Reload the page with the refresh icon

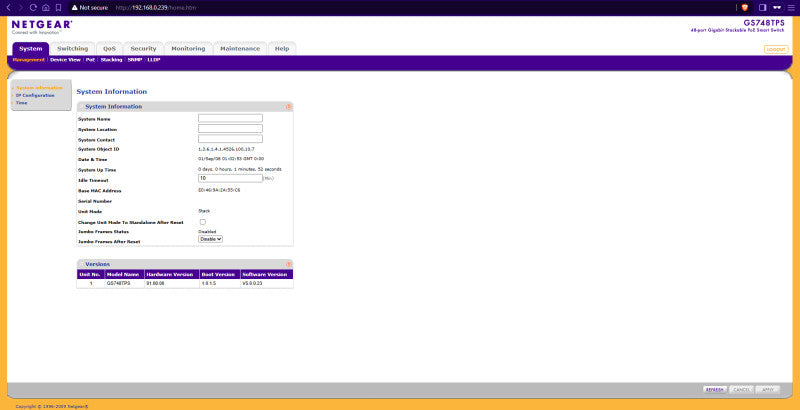click(33, 8)
